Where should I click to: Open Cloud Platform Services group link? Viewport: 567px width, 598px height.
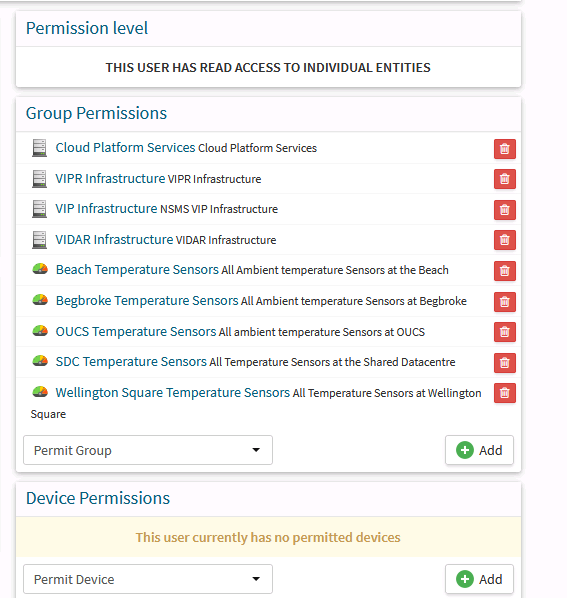point(125,148)
